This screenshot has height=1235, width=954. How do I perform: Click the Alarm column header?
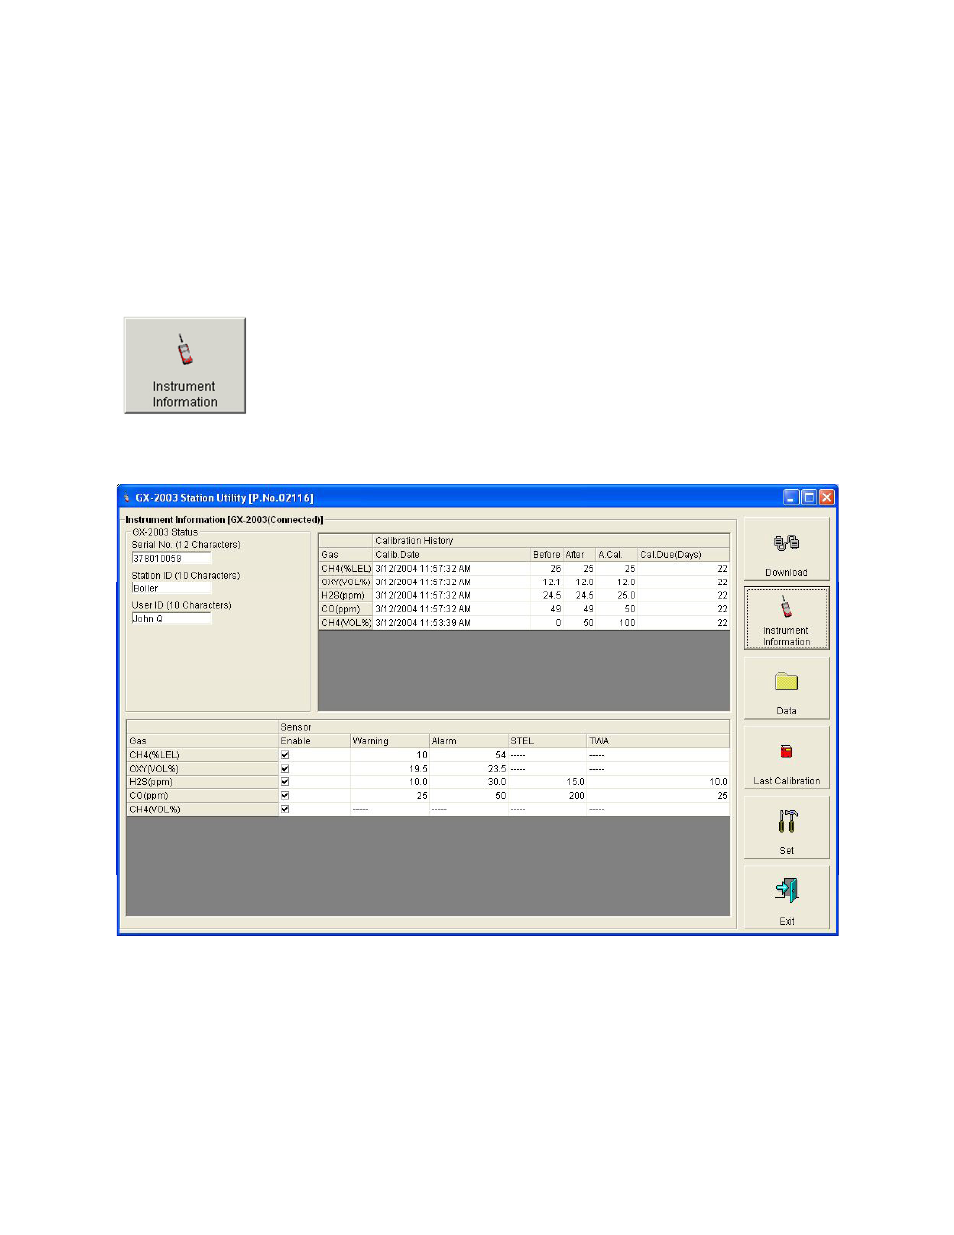coord(469,741)
